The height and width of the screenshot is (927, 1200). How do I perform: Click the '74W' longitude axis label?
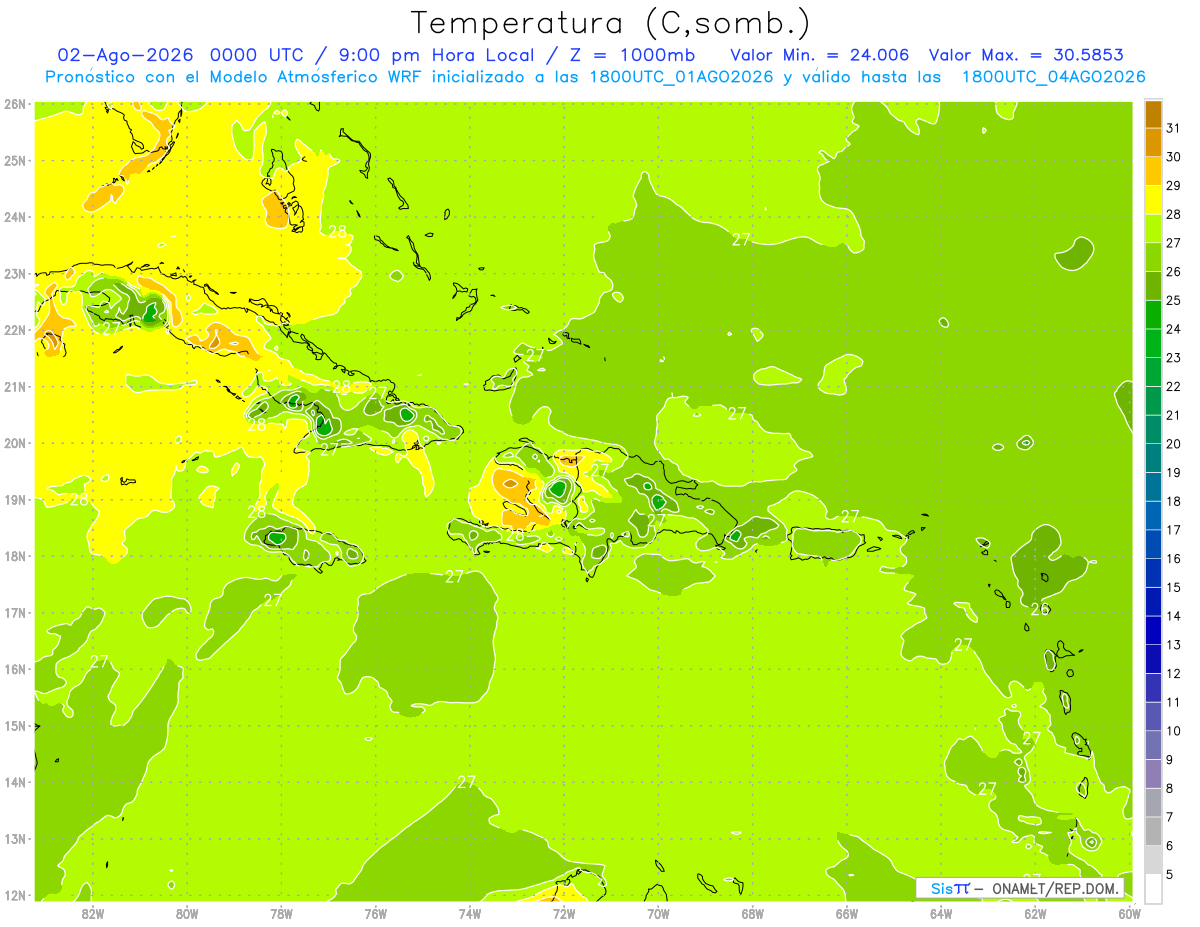(470, 913)
